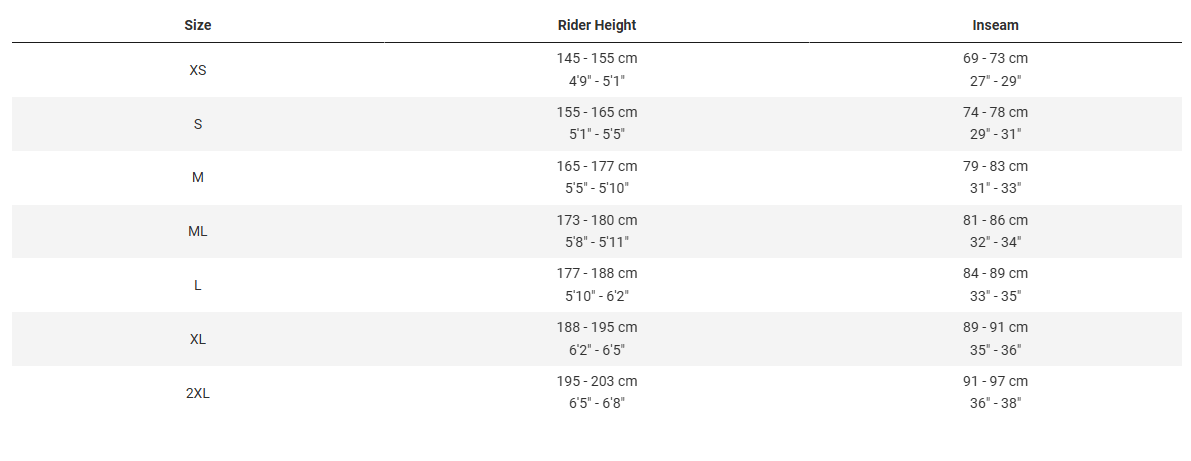Click the 5'5" - 5'10" height value
Image resolution: width=1191 pixels, height=461 pixels.
597,188
